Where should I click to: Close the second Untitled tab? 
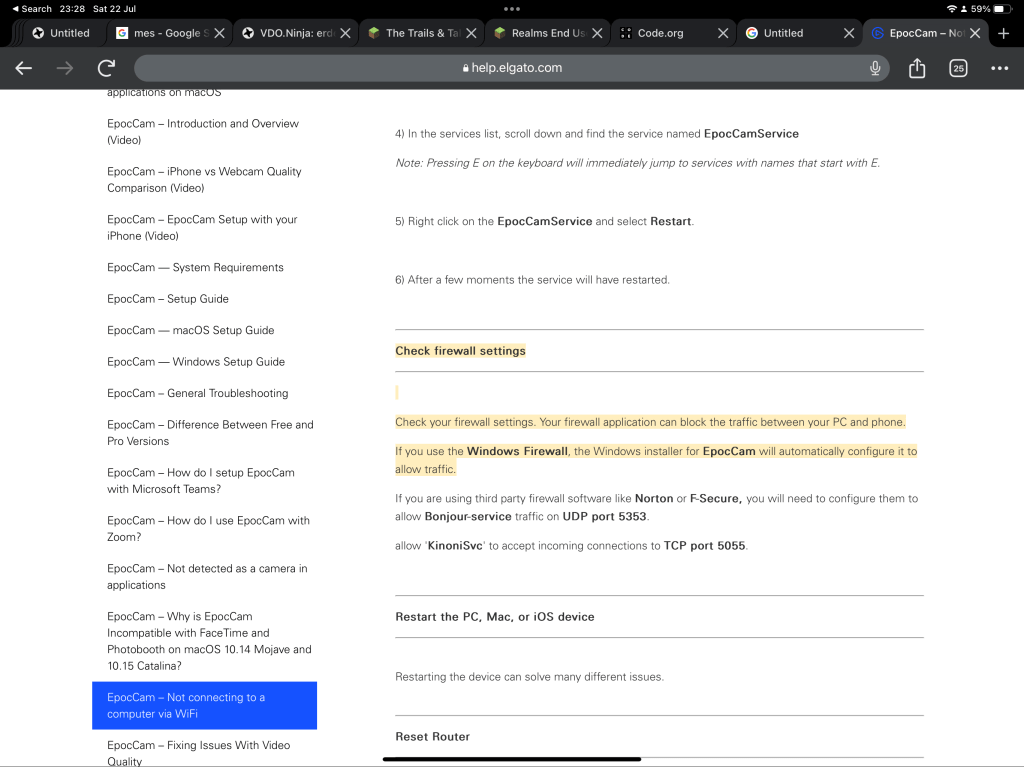(849, 33)
